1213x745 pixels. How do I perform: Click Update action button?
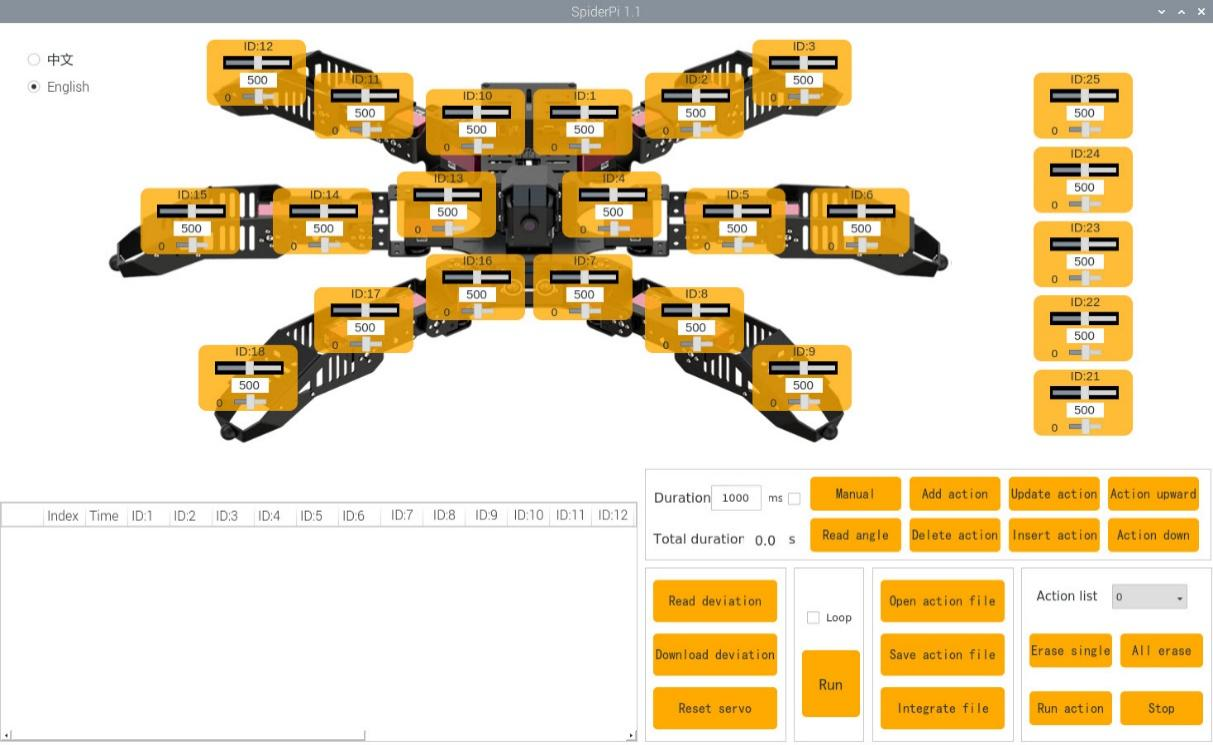(1054, 494)
